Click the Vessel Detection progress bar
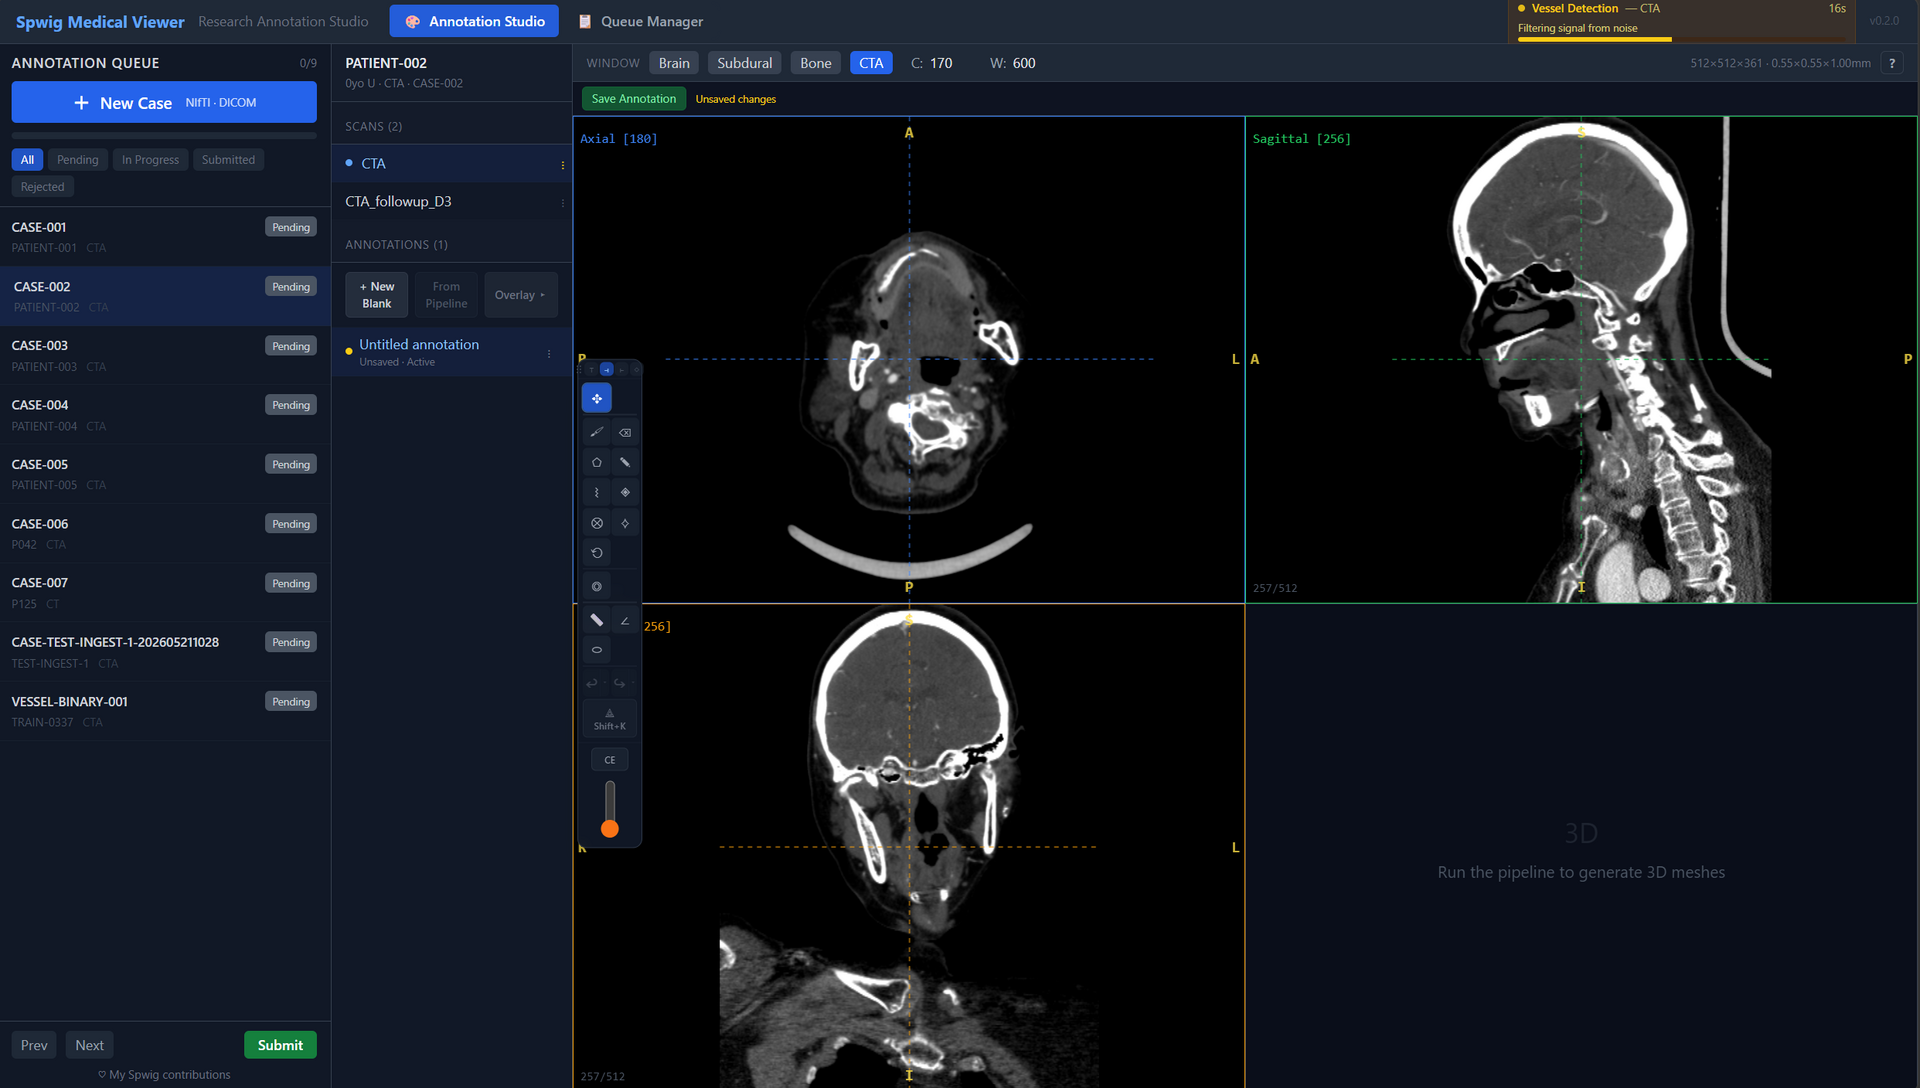1920x1088 pixels. click(x=1681, y=39)
